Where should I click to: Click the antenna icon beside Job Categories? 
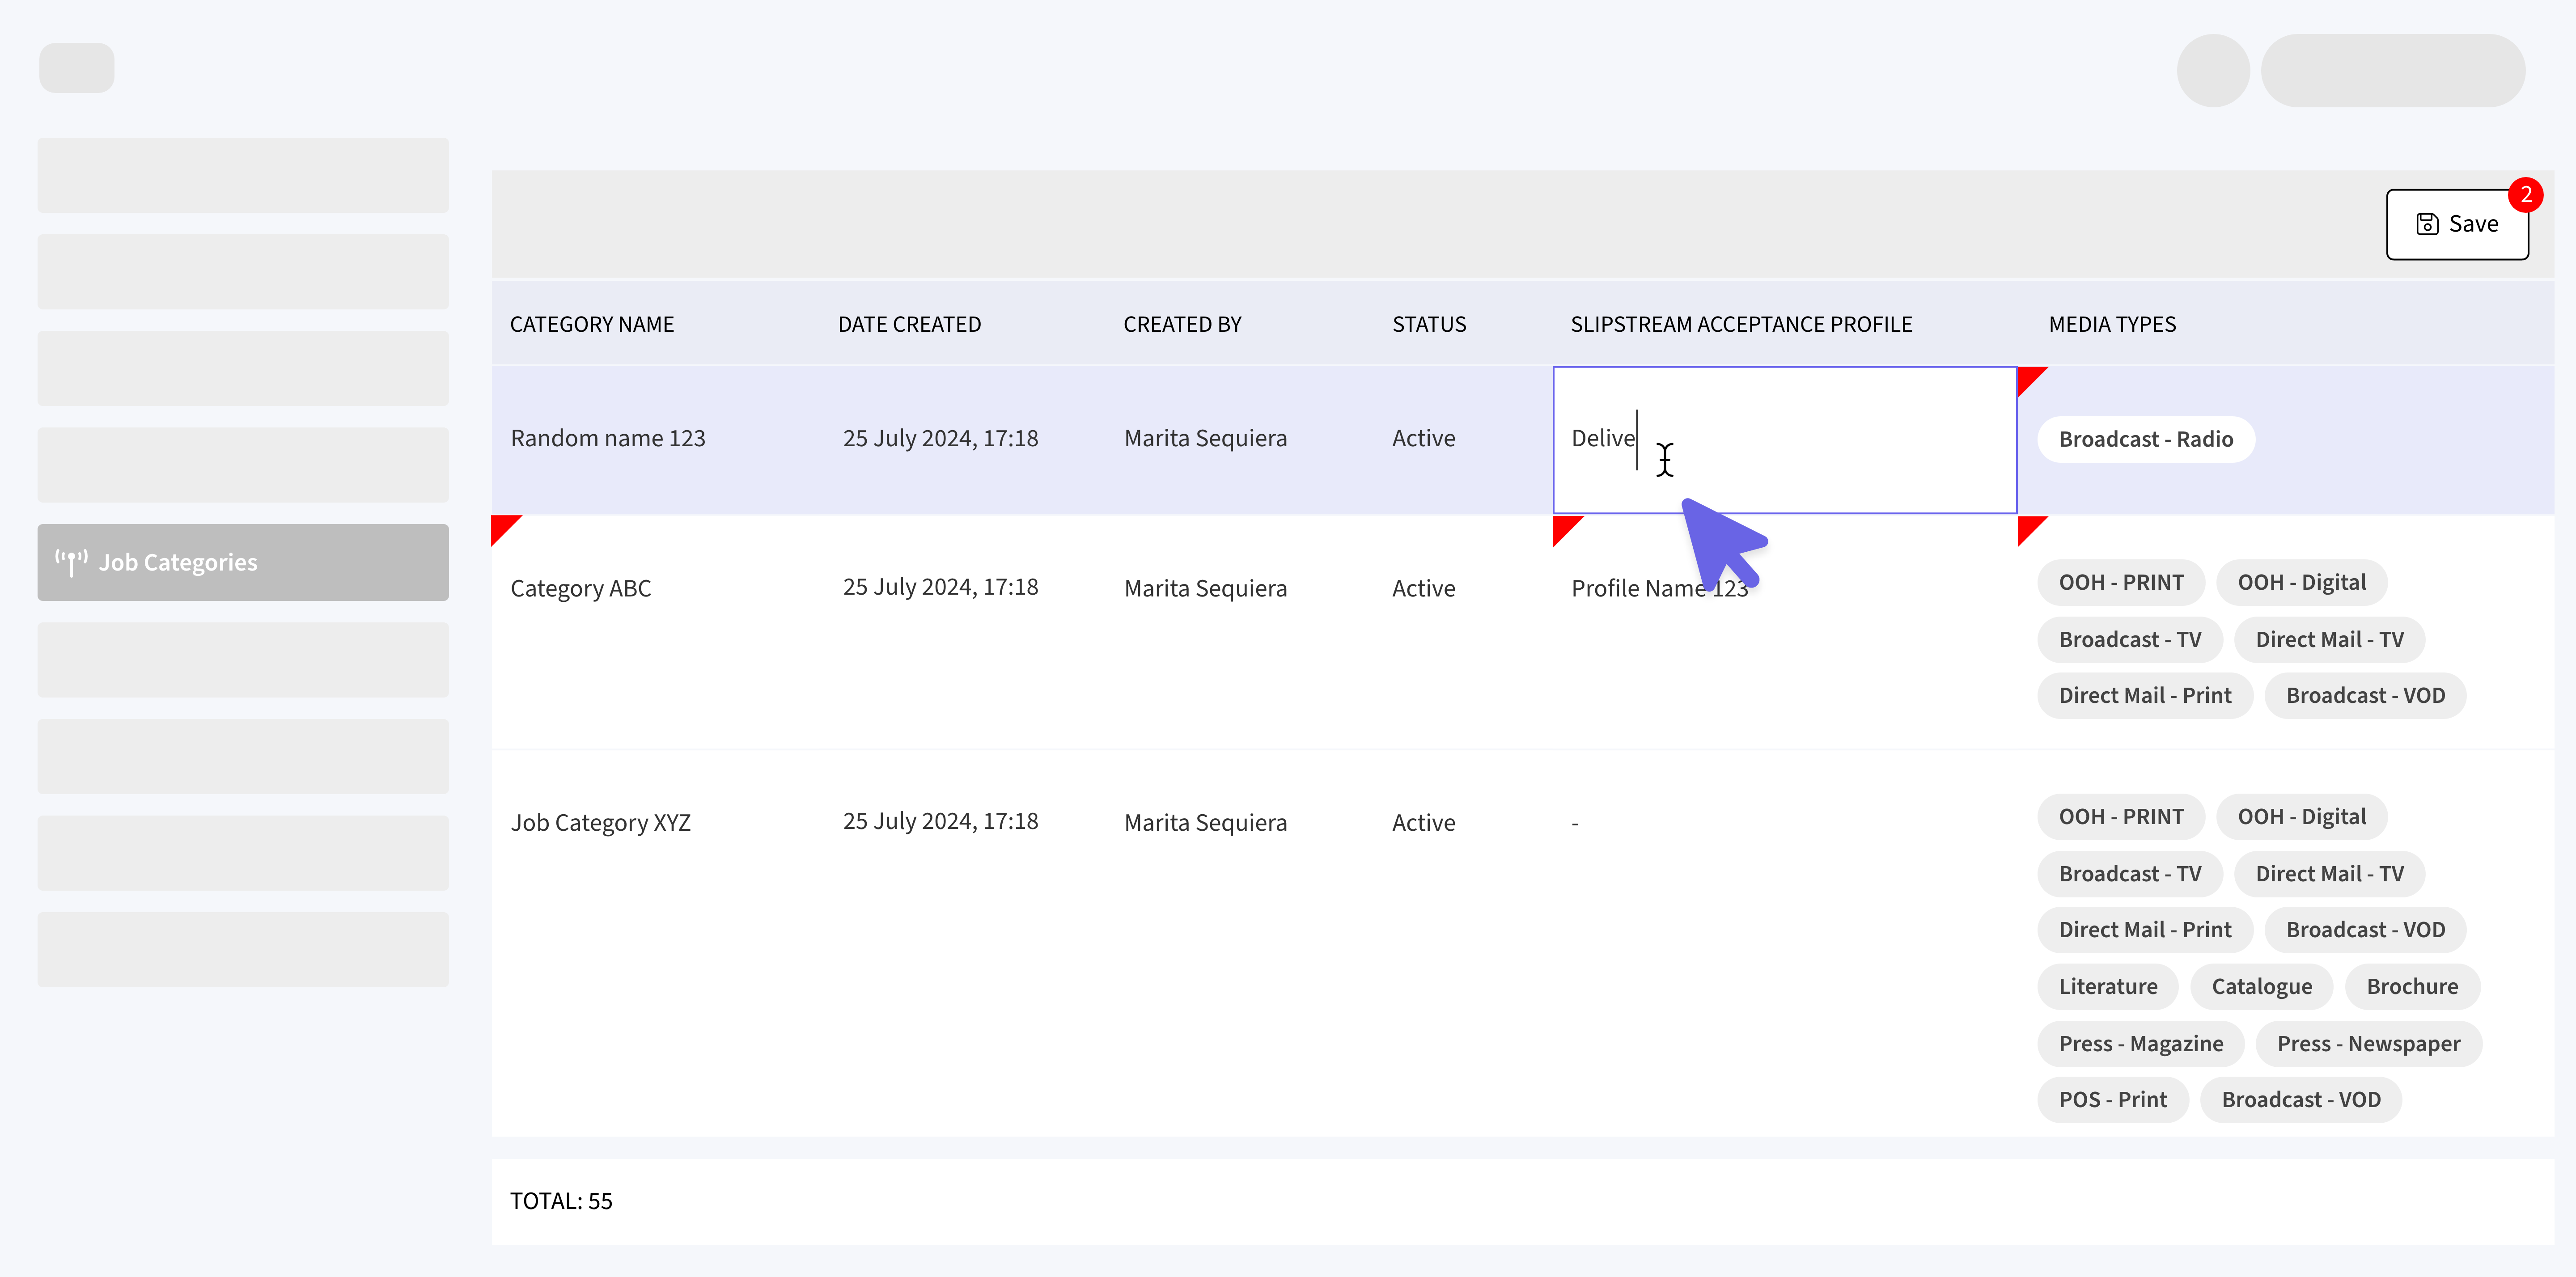tap(71, 562)
